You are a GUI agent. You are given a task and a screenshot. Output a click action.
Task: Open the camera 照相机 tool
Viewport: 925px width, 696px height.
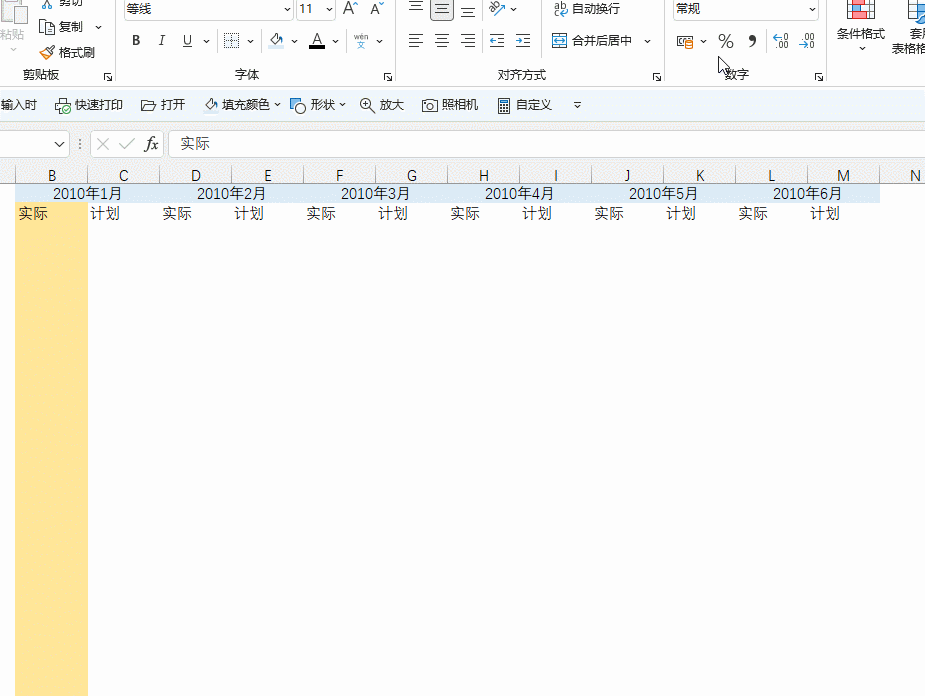tap(450, 105)
